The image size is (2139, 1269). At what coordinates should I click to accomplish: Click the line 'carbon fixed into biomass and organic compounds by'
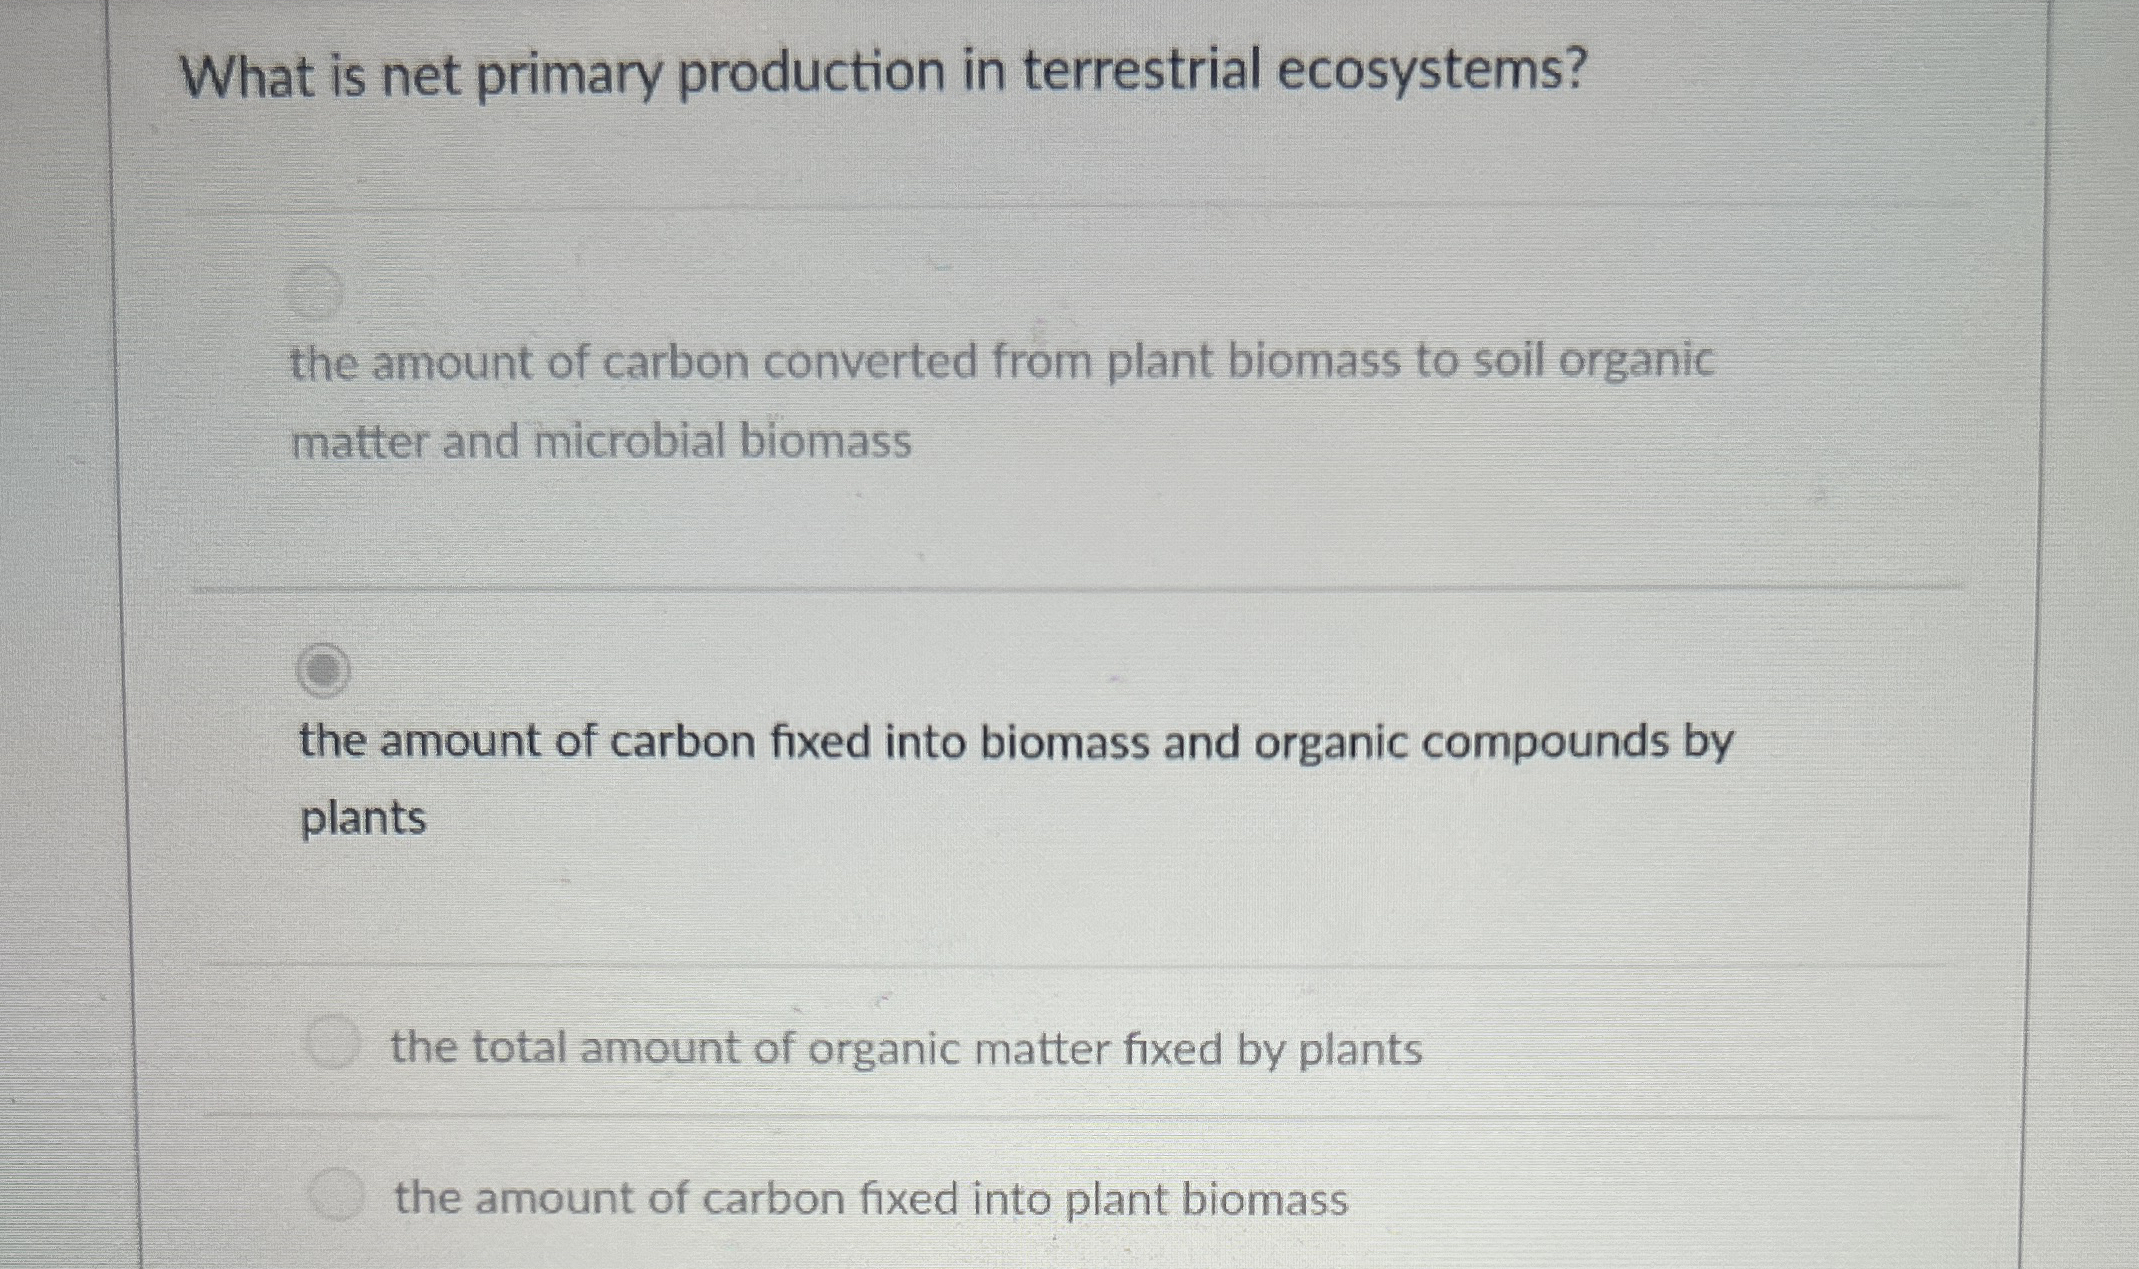coord(1170,742)
